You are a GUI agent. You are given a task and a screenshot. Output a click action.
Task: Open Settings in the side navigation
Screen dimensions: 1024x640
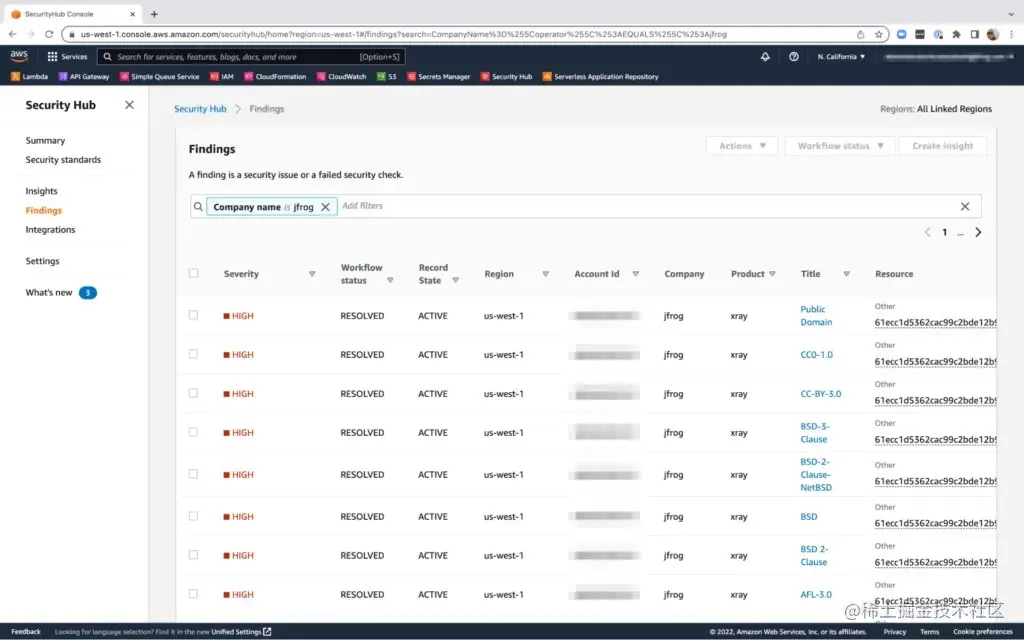coord(42,261)
